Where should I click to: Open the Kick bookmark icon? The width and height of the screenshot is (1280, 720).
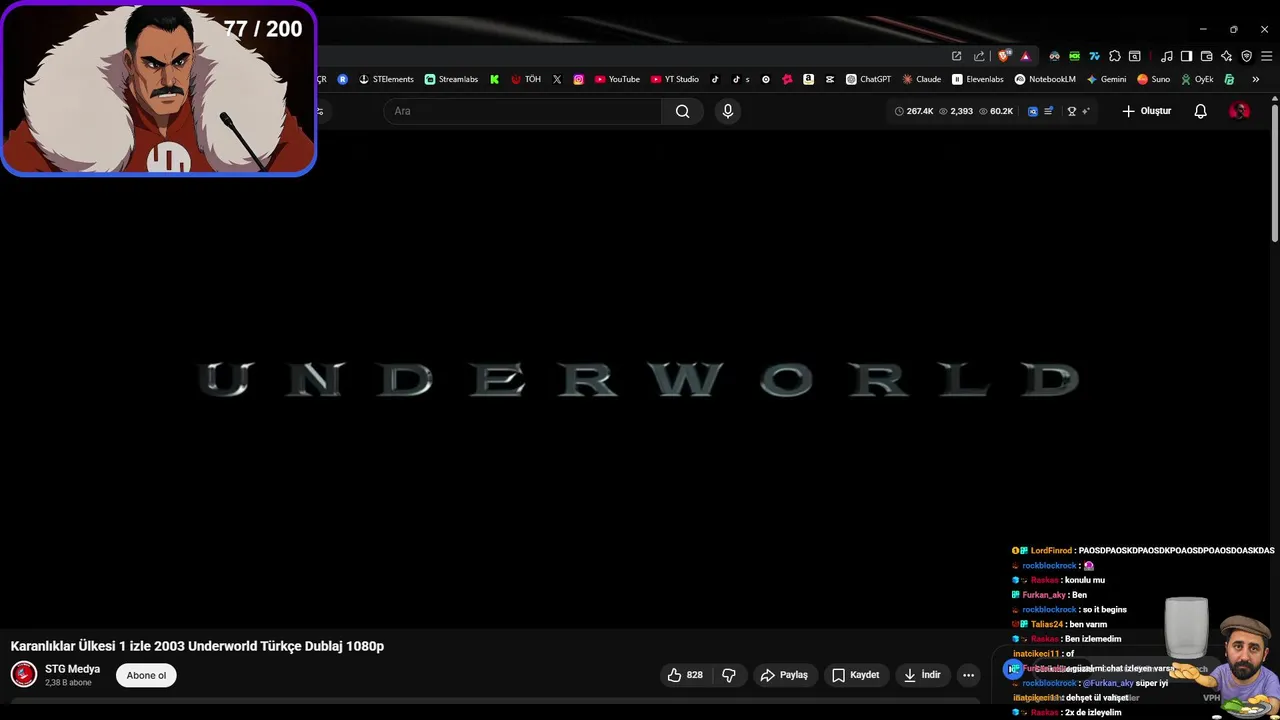tap(494, 79)
